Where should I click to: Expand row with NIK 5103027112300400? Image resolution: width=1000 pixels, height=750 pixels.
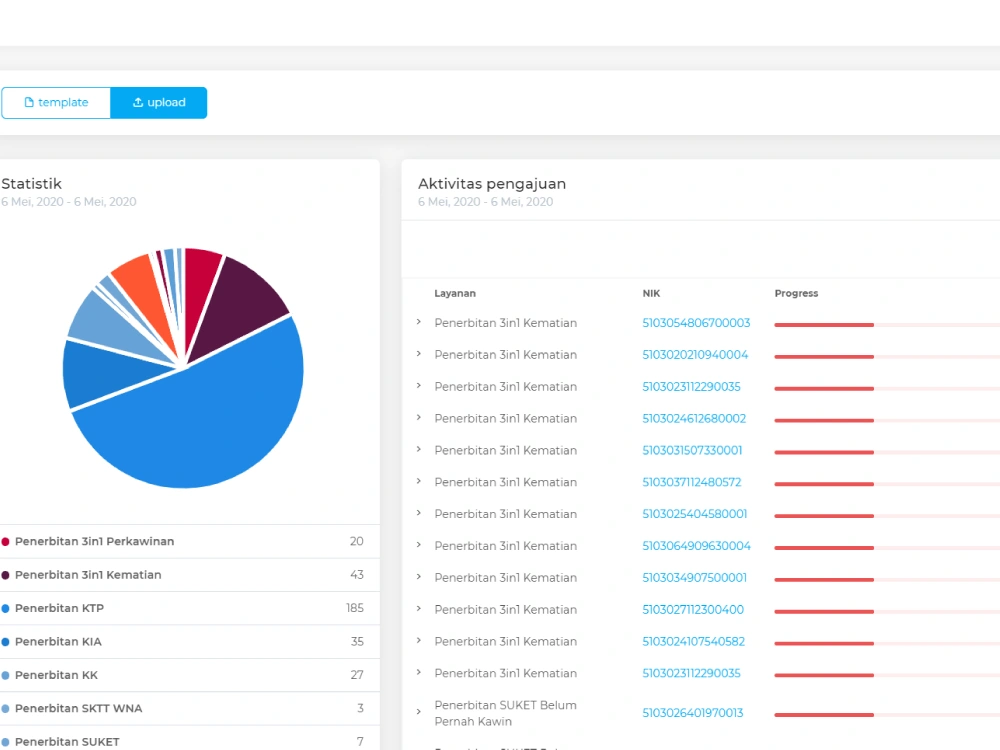point(418,609)
